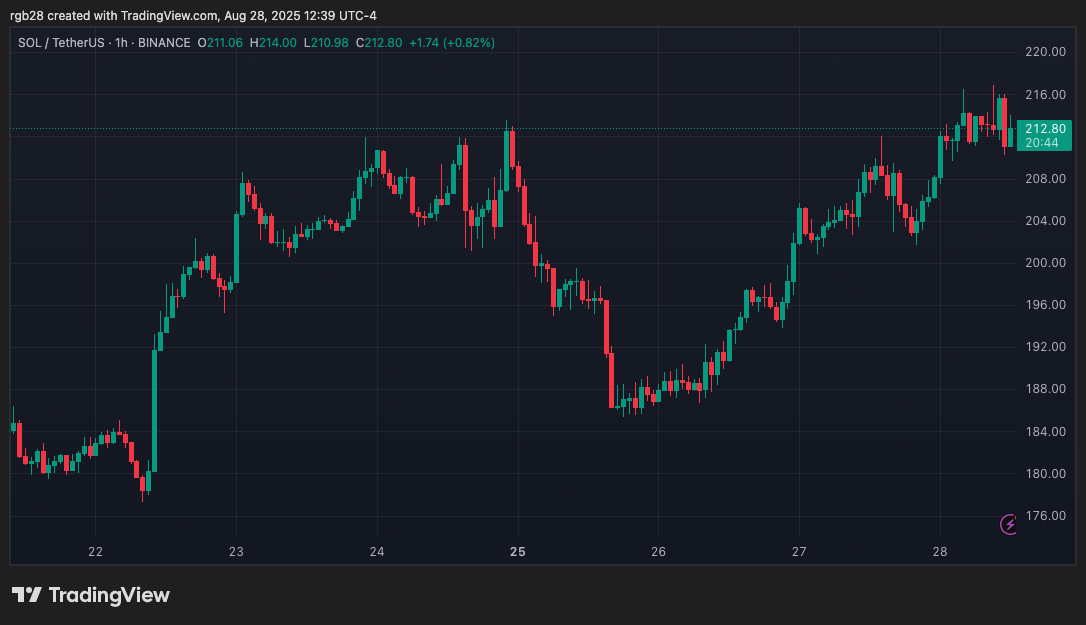Click the close value C212.80
The image size is (1086, 625).
[383, 43]
